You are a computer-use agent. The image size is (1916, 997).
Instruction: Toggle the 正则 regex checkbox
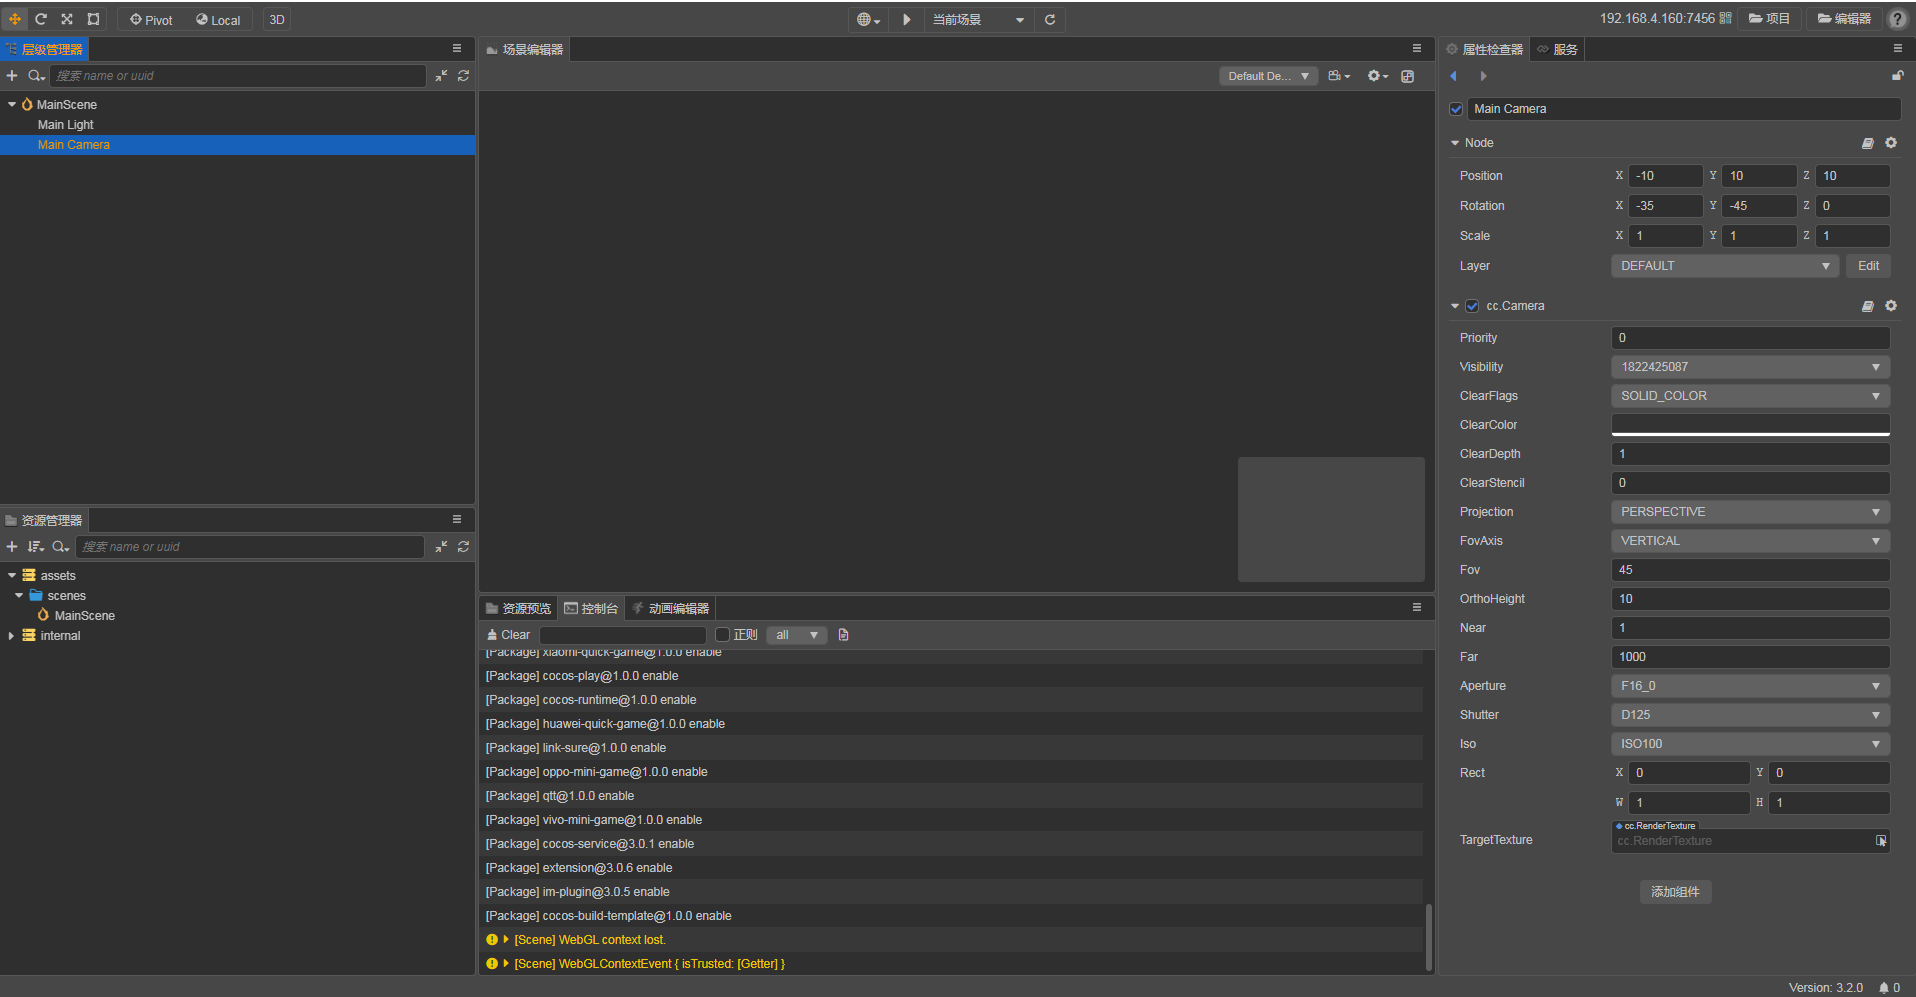pyautogui.click(x=723, y=635)
